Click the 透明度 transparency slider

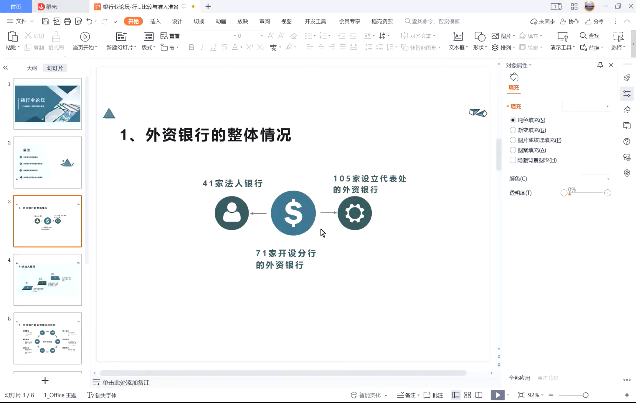[585, 192]
